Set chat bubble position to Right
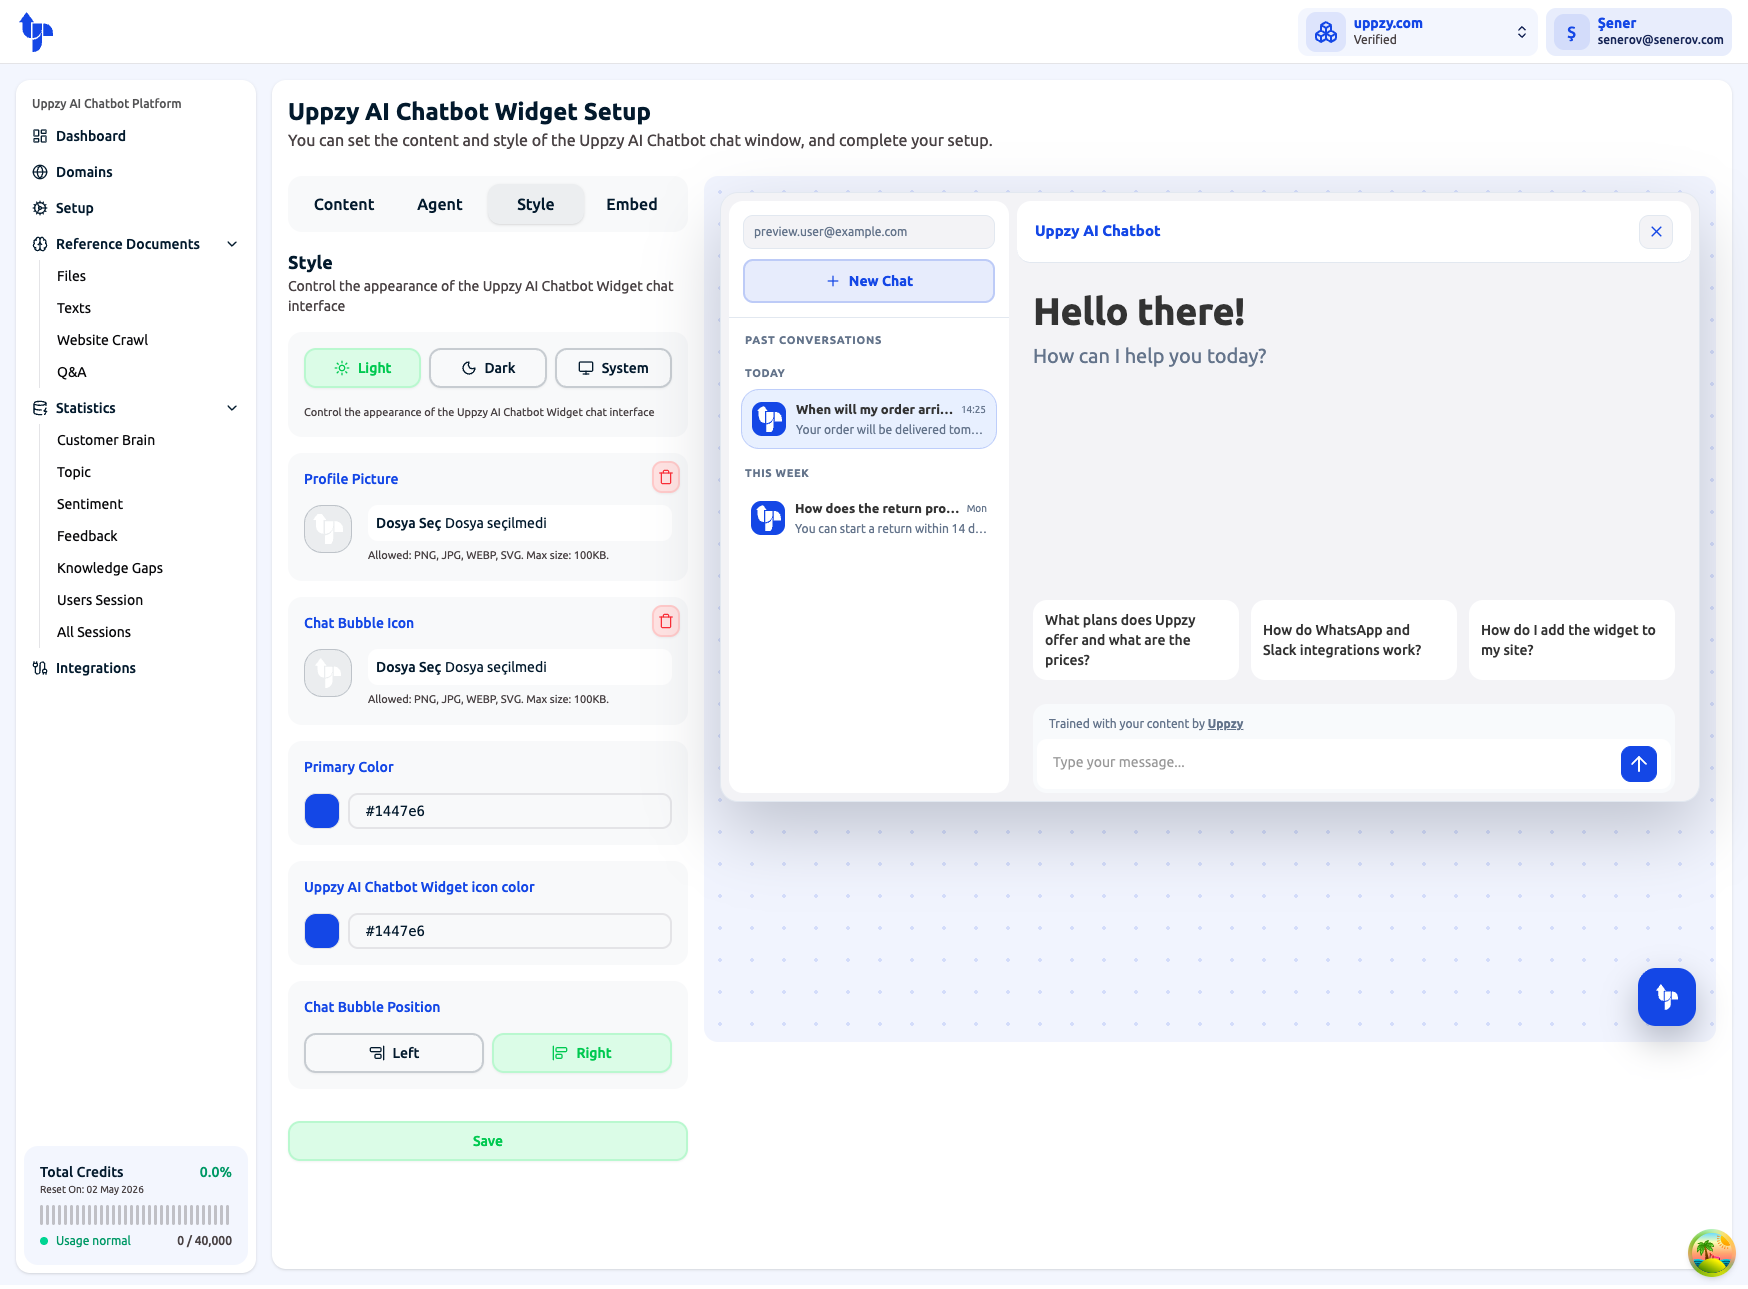Viewport: 1748px width, 1289px height. point(582,1053)
